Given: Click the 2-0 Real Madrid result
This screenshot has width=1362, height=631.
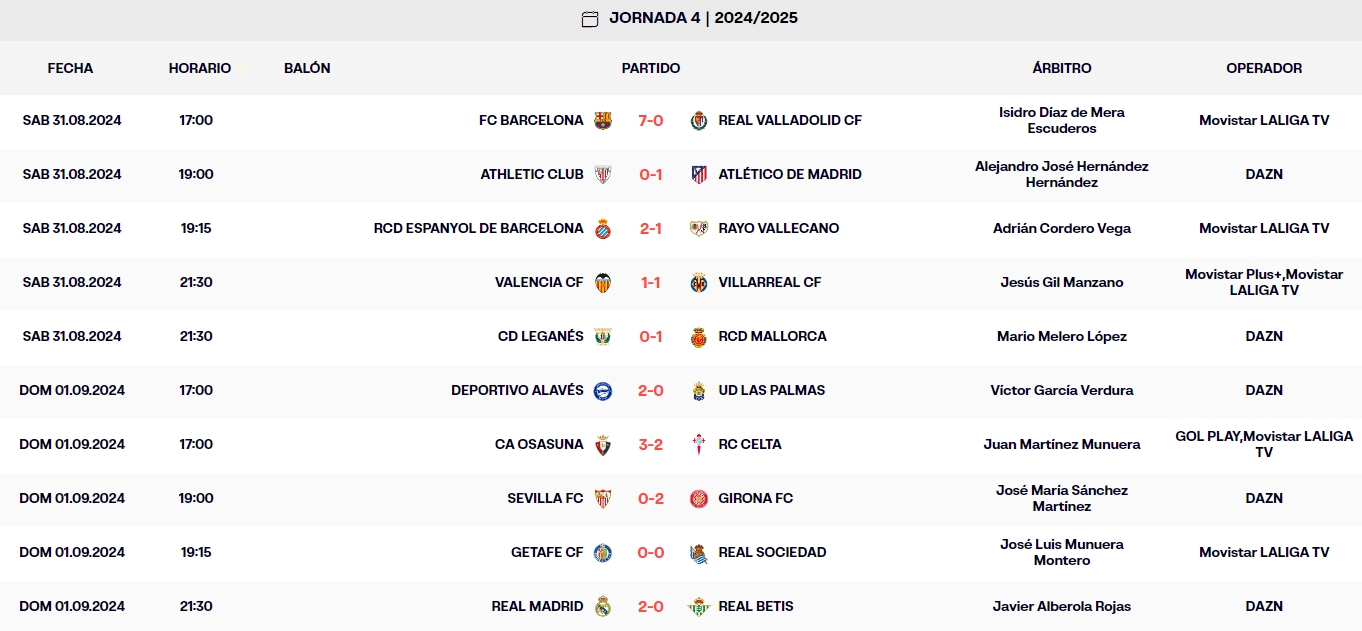Looking at the screenshot, I should tap(650, 606).
